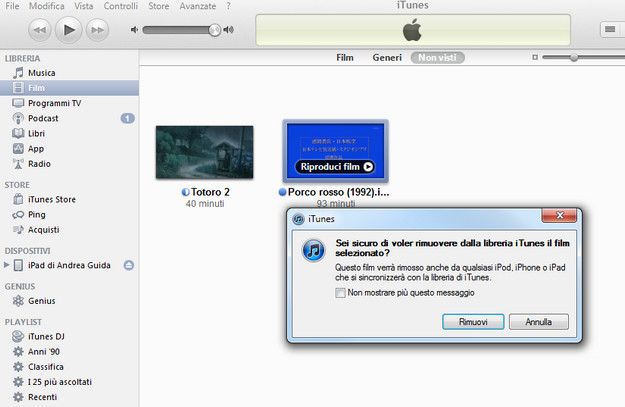The height and width of the screenshot is (407, 625).
Task: Cancel with the Annulla button
Action: pos(539,322)
